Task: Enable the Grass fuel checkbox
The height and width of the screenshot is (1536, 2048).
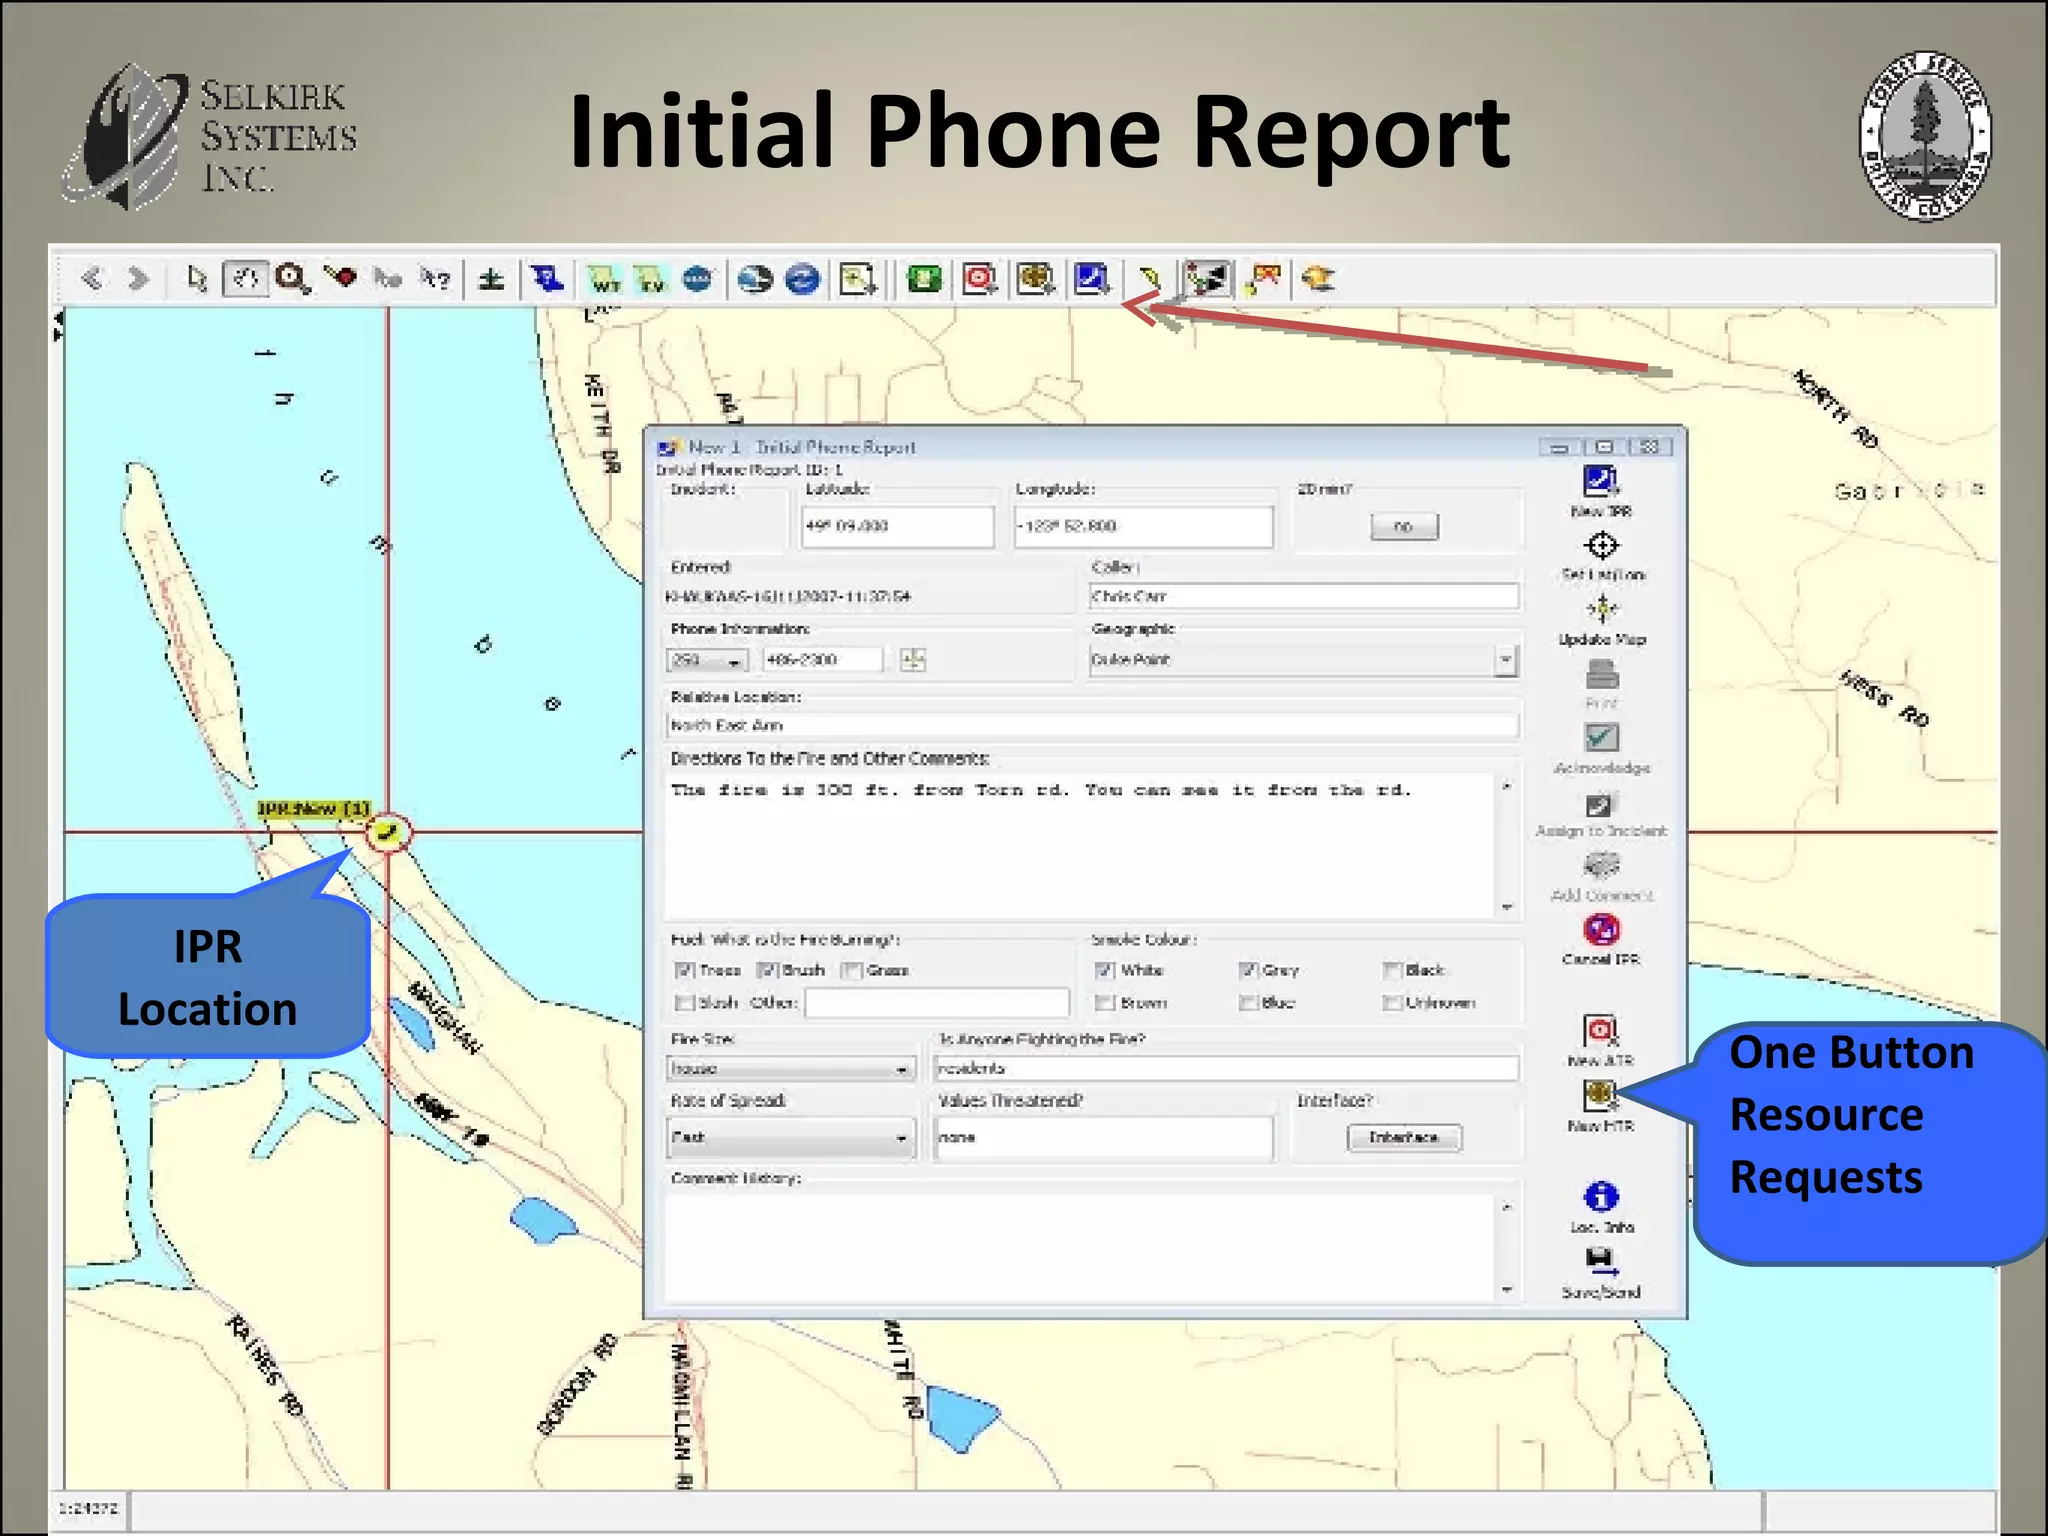Action: (852, 970)
